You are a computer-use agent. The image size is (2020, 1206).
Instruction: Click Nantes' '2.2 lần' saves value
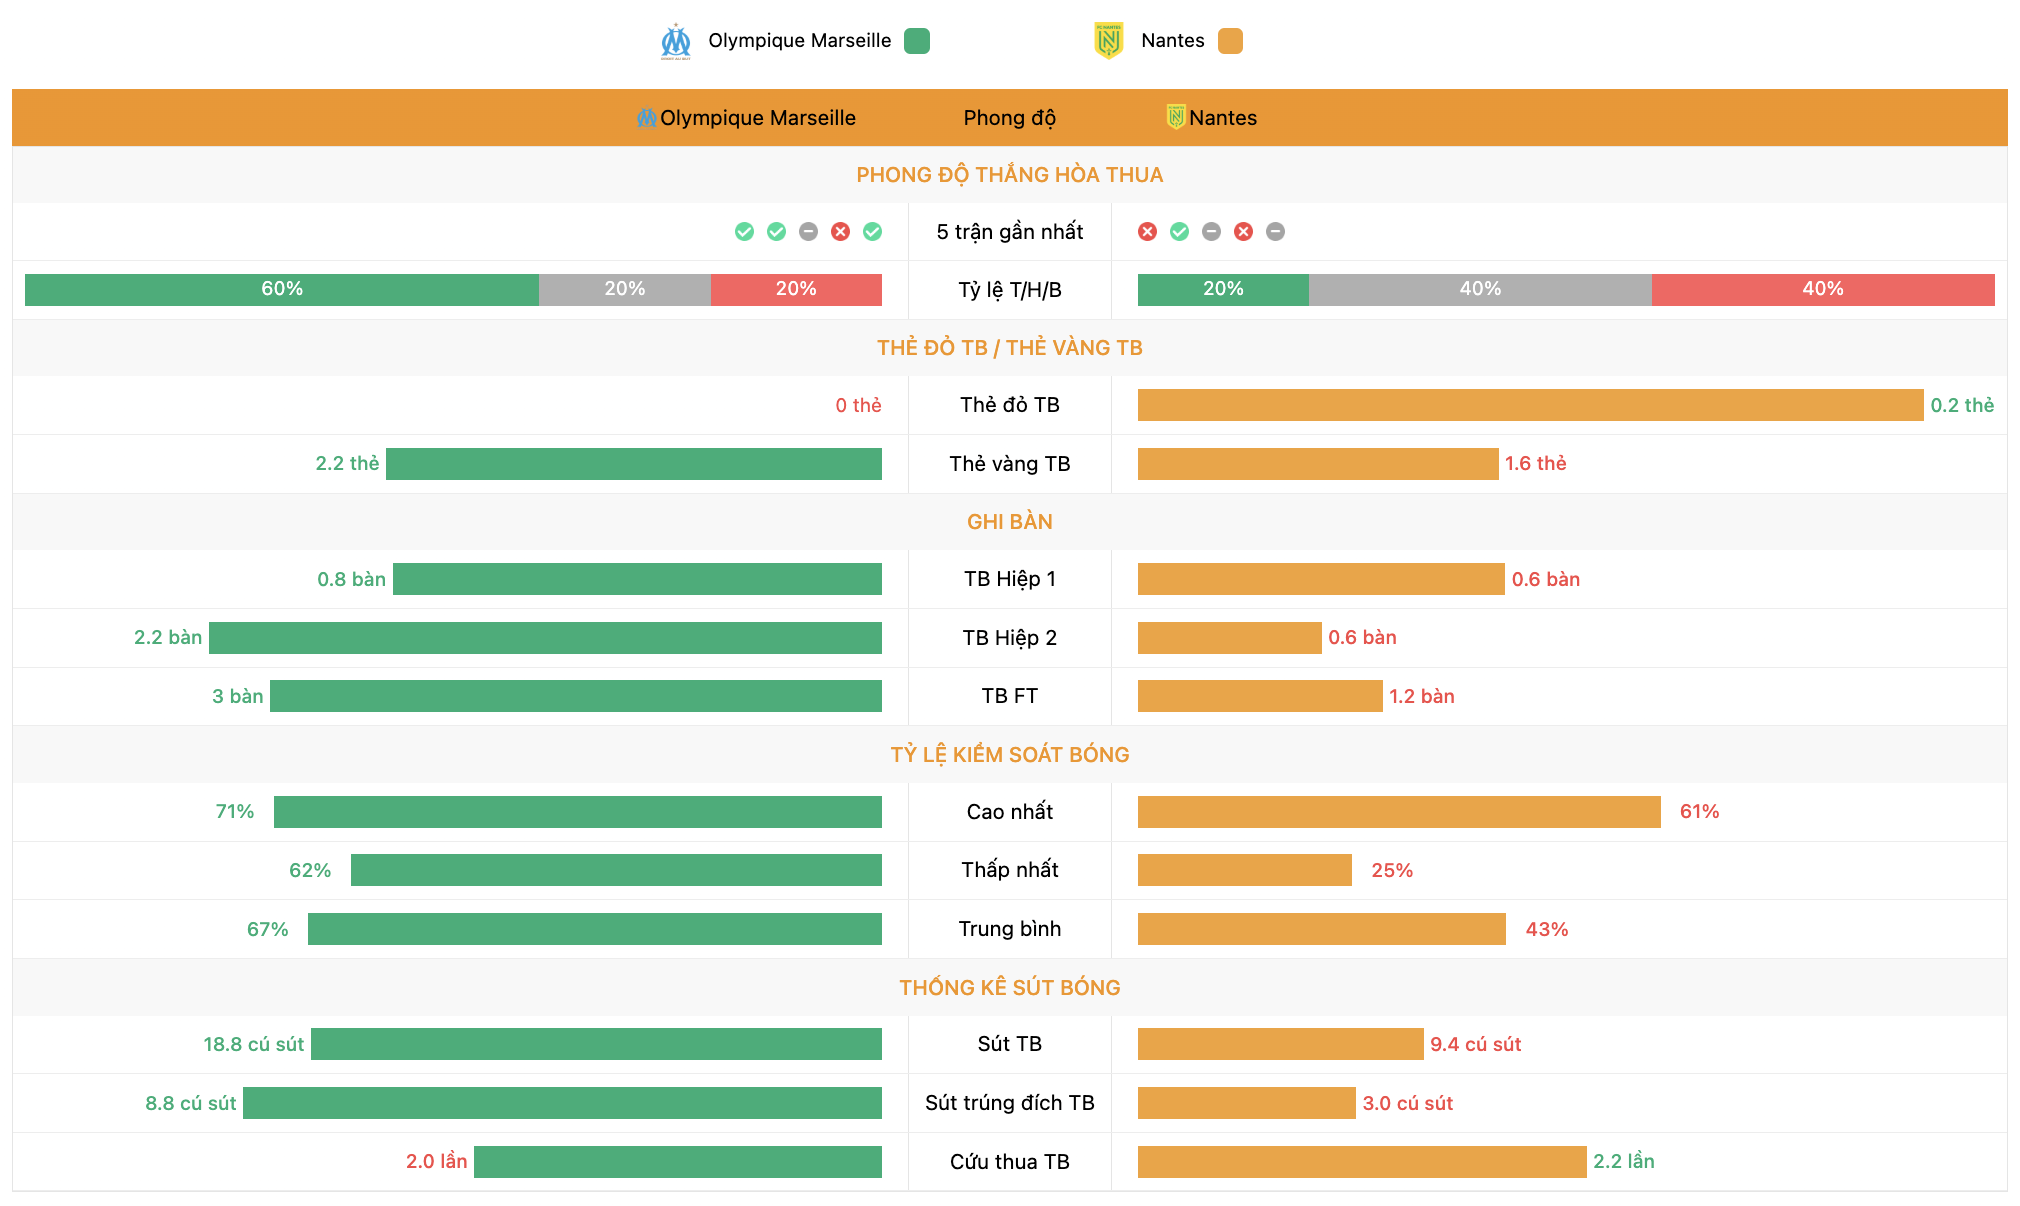pyautogui.click(x=1623, y=1161)
